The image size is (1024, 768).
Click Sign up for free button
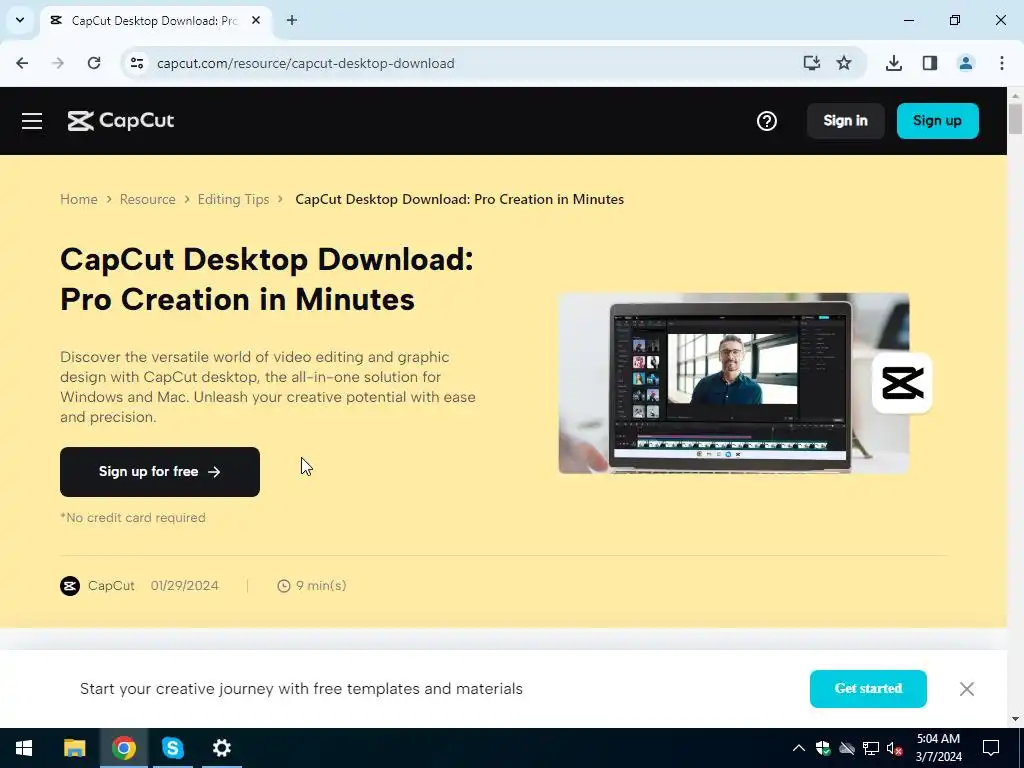coord(160,472)
